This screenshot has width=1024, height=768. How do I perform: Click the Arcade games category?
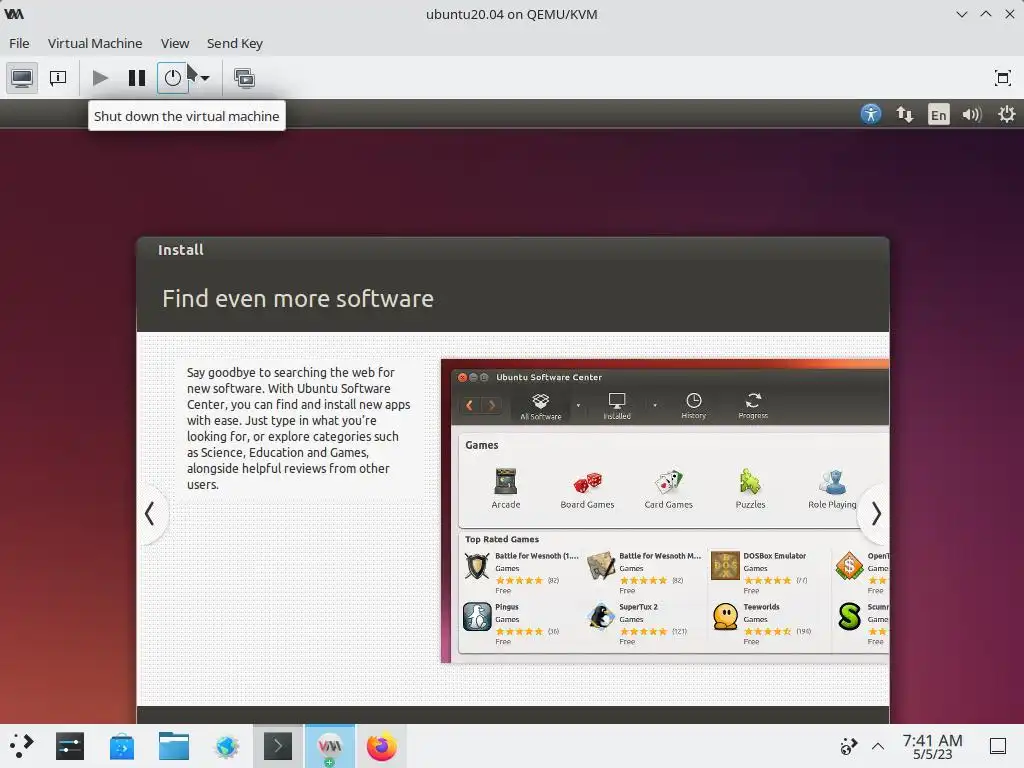pos(505,488)
